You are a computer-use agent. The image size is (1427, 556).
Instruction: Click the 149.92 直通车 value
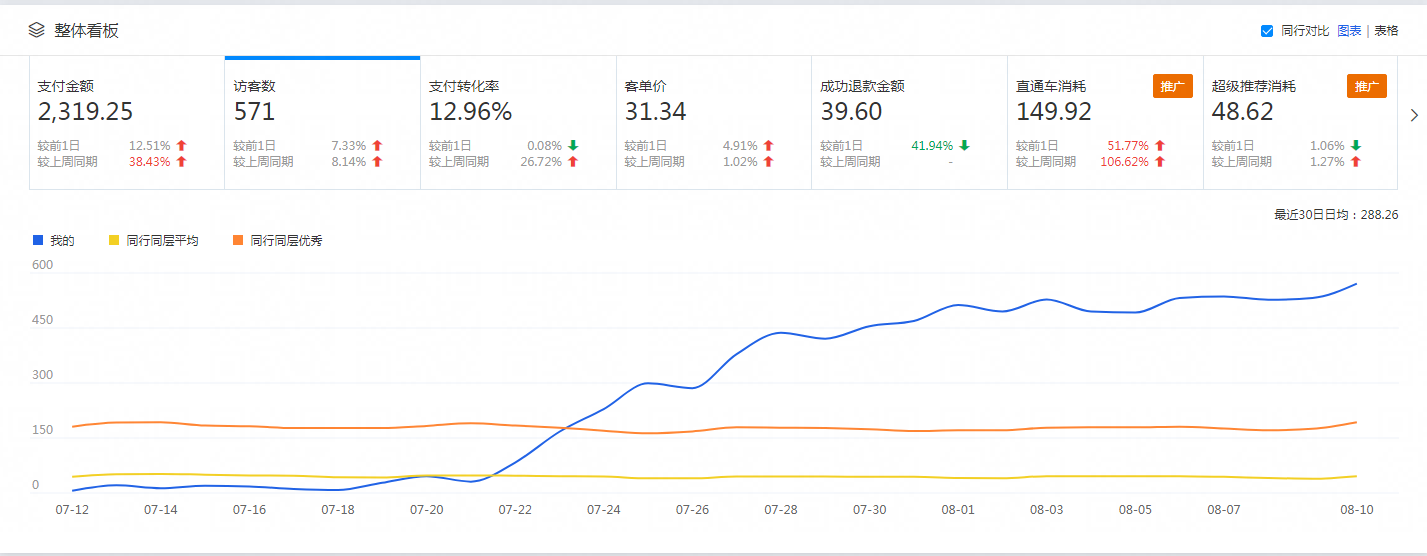pos(1054,112)
